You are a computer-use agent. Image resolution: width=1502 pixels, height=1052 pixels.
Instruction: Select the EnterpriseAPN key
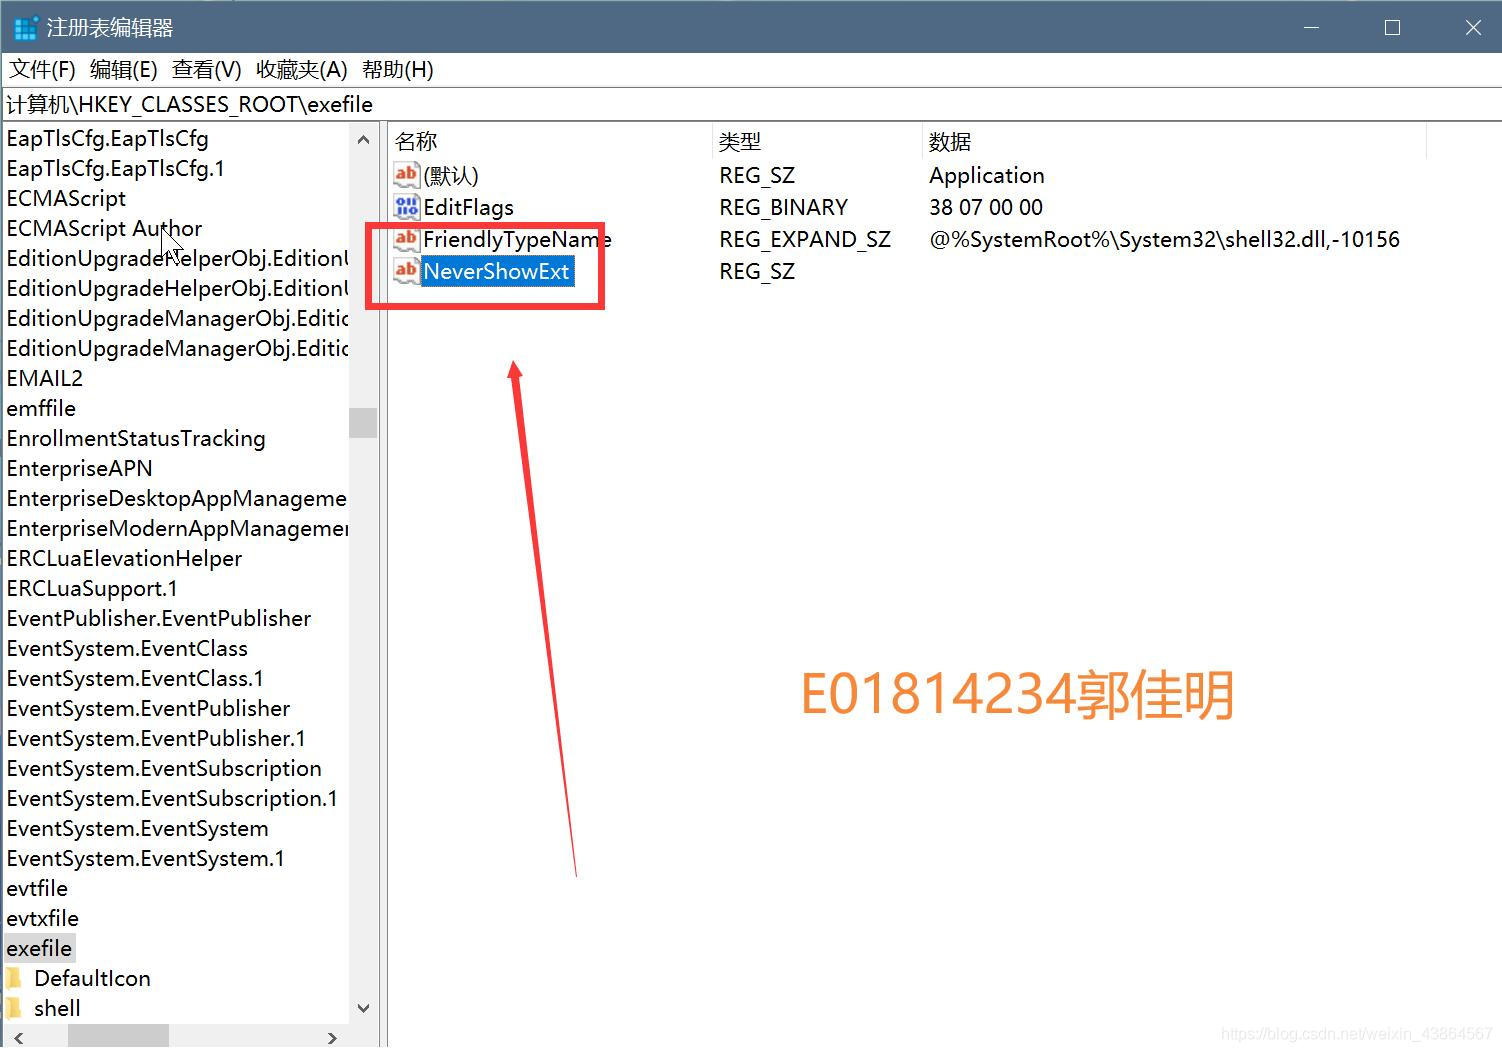coord(79,468)
